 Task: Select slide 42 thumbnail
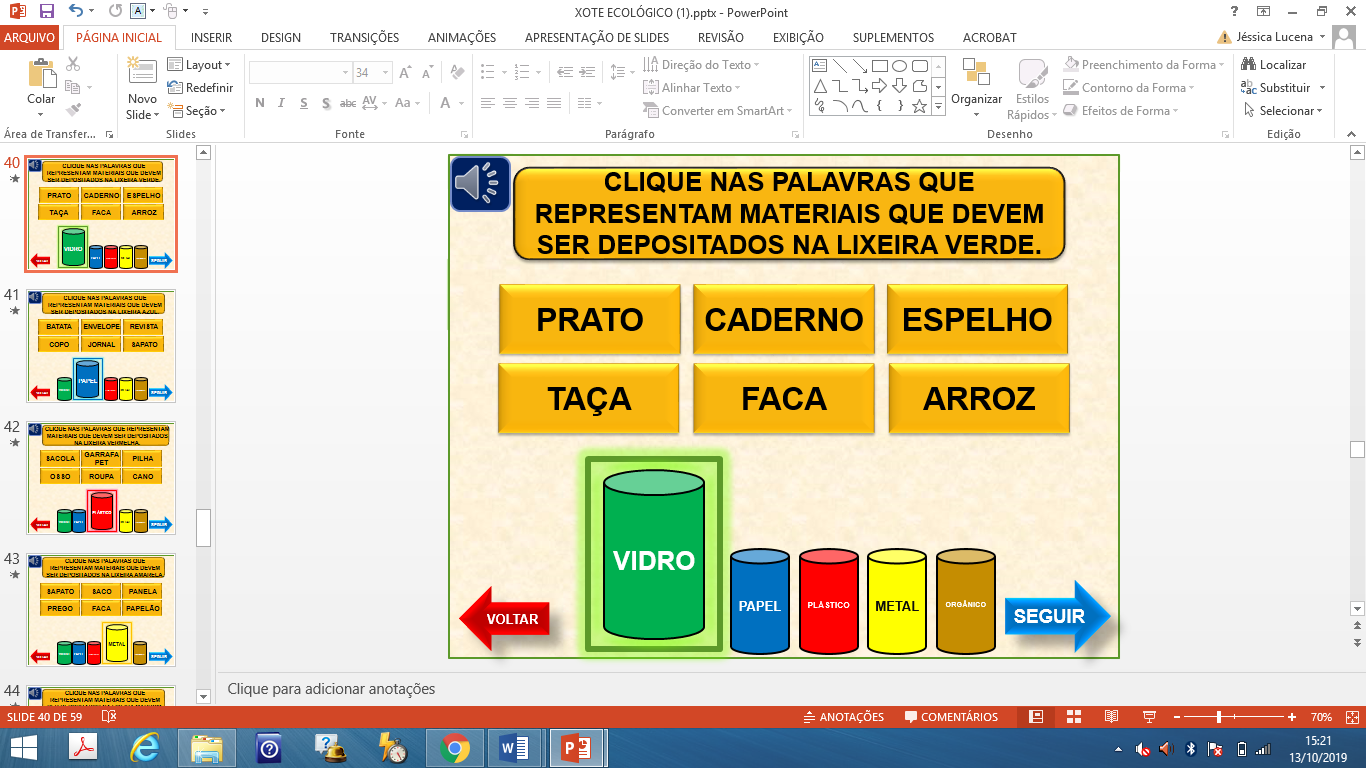tap(101, 478)
